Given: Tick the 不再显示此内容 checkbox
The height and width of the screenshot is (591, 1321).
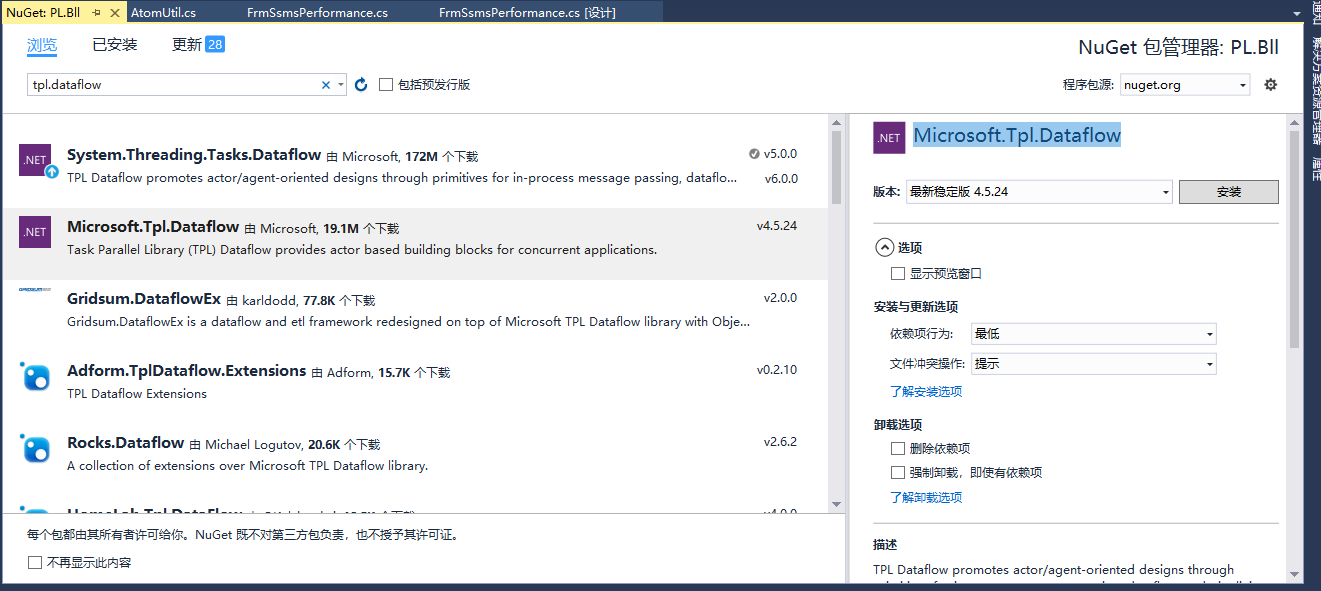Looking at the screenshot, I should (x=35, y=563).
